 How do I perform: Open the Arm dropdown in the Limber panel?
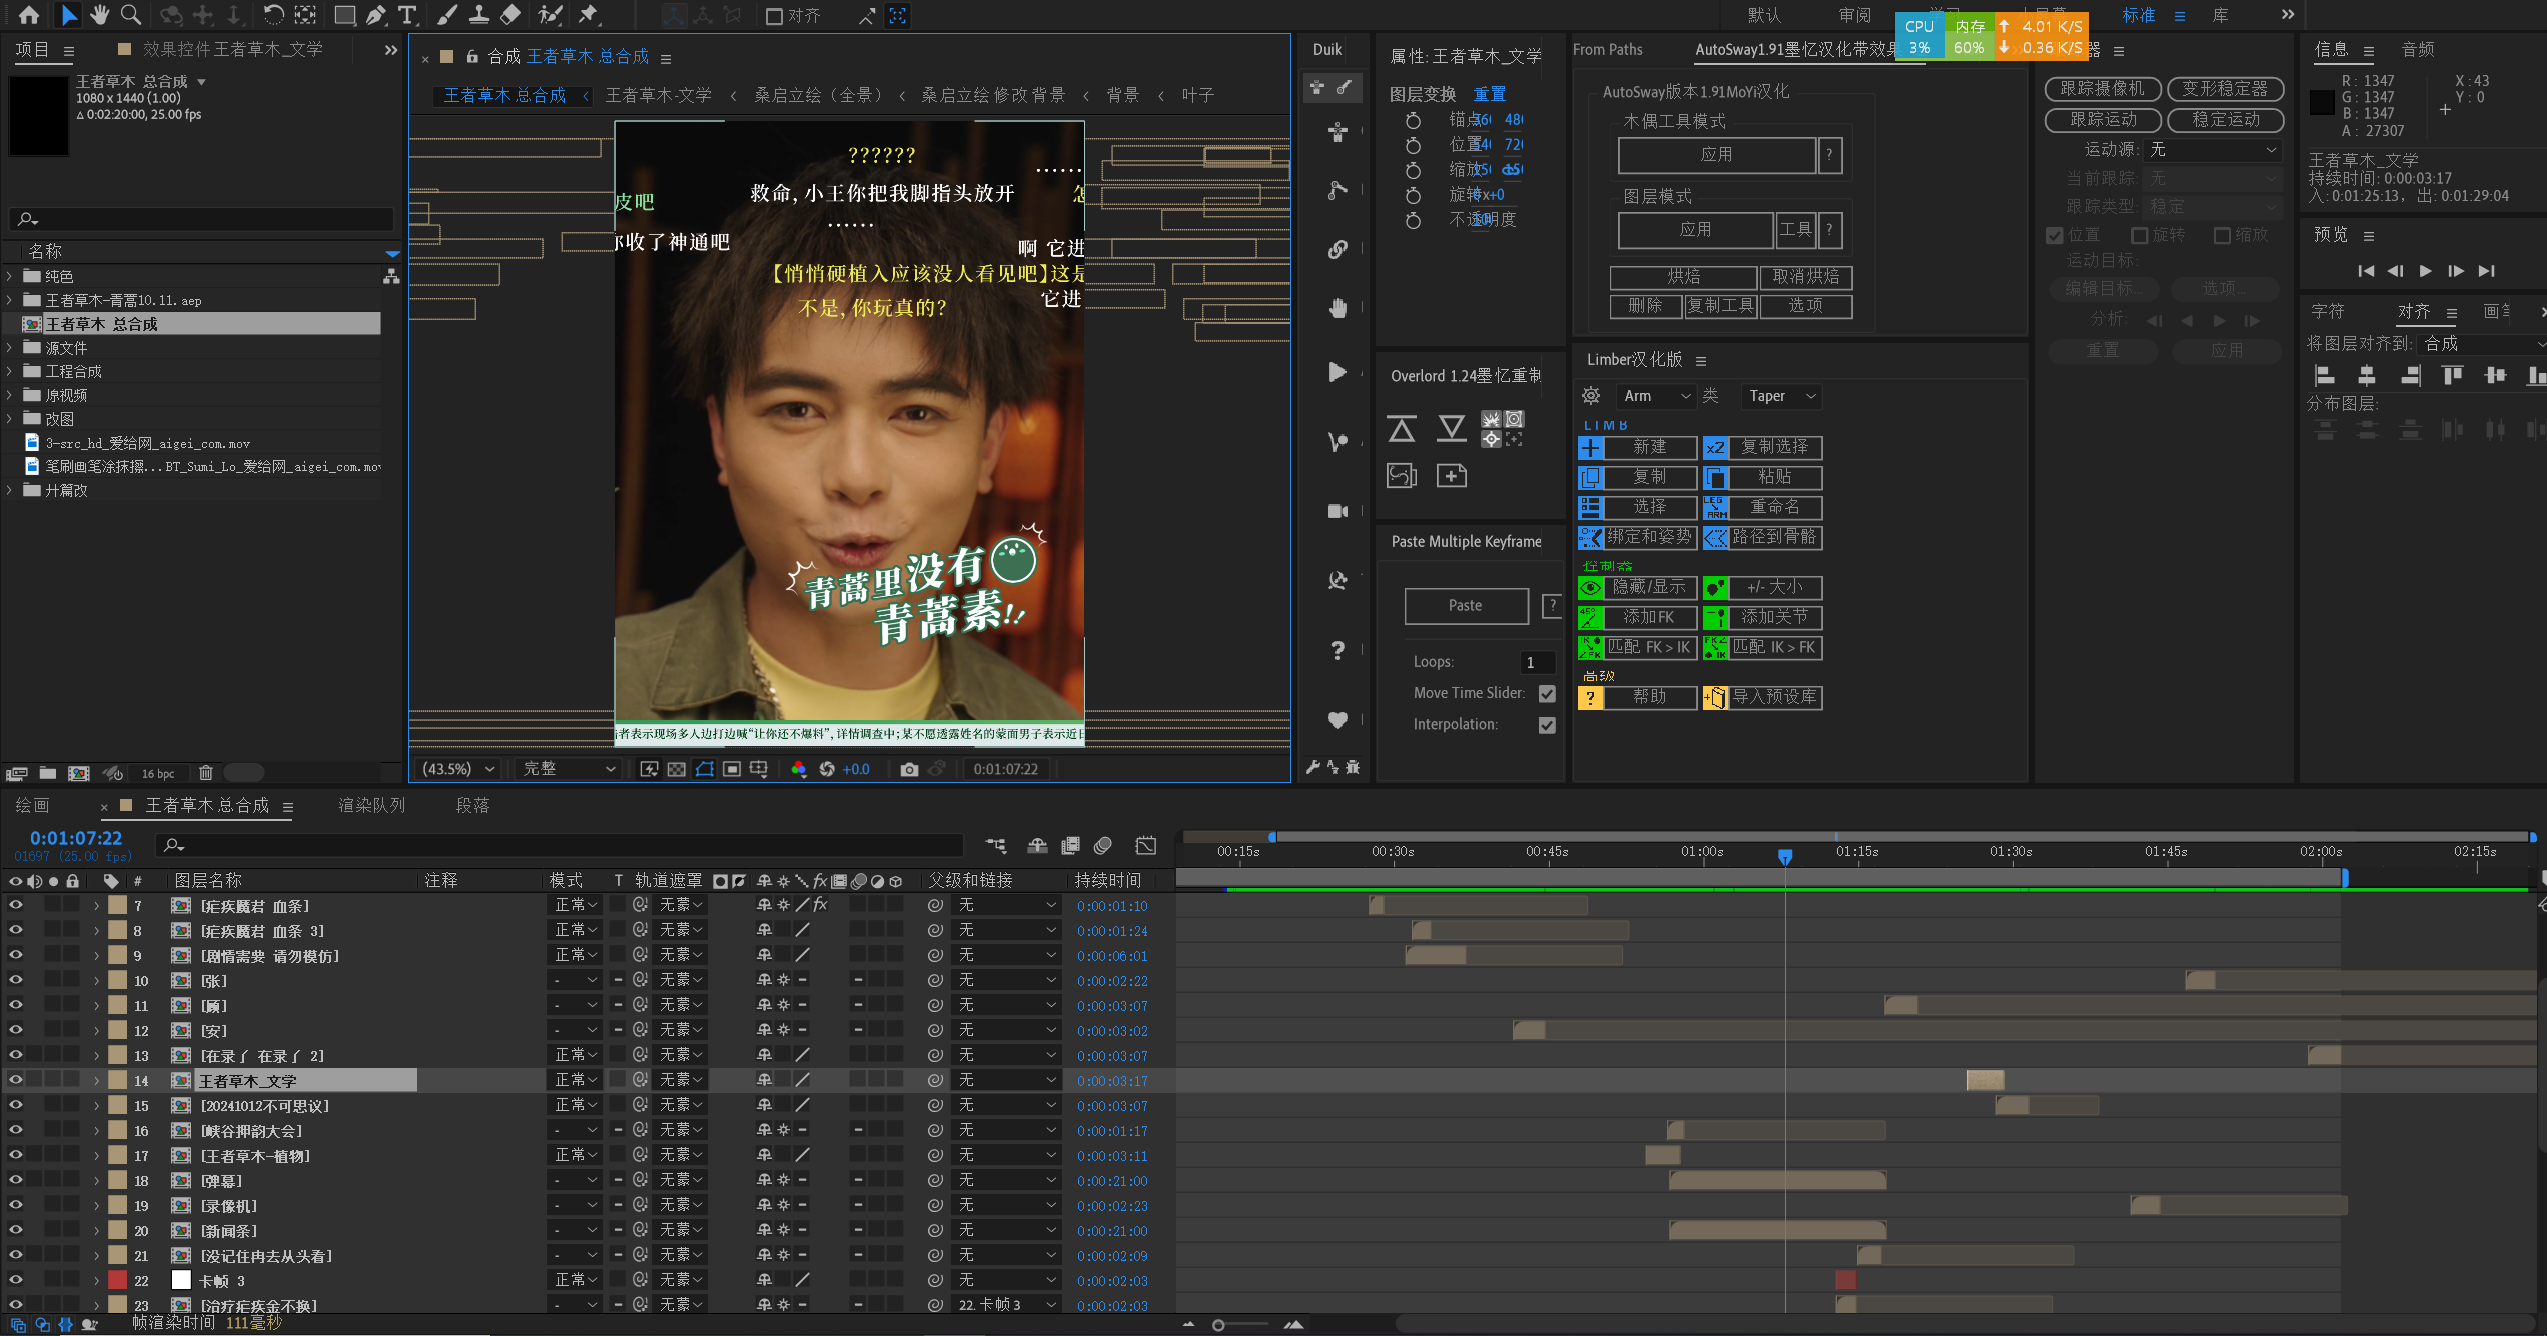point(1656,396)
